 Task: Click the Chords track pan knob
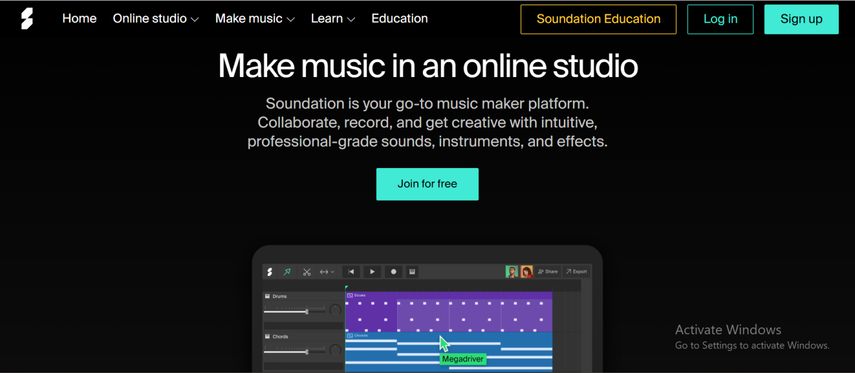(x=335, y=351)
